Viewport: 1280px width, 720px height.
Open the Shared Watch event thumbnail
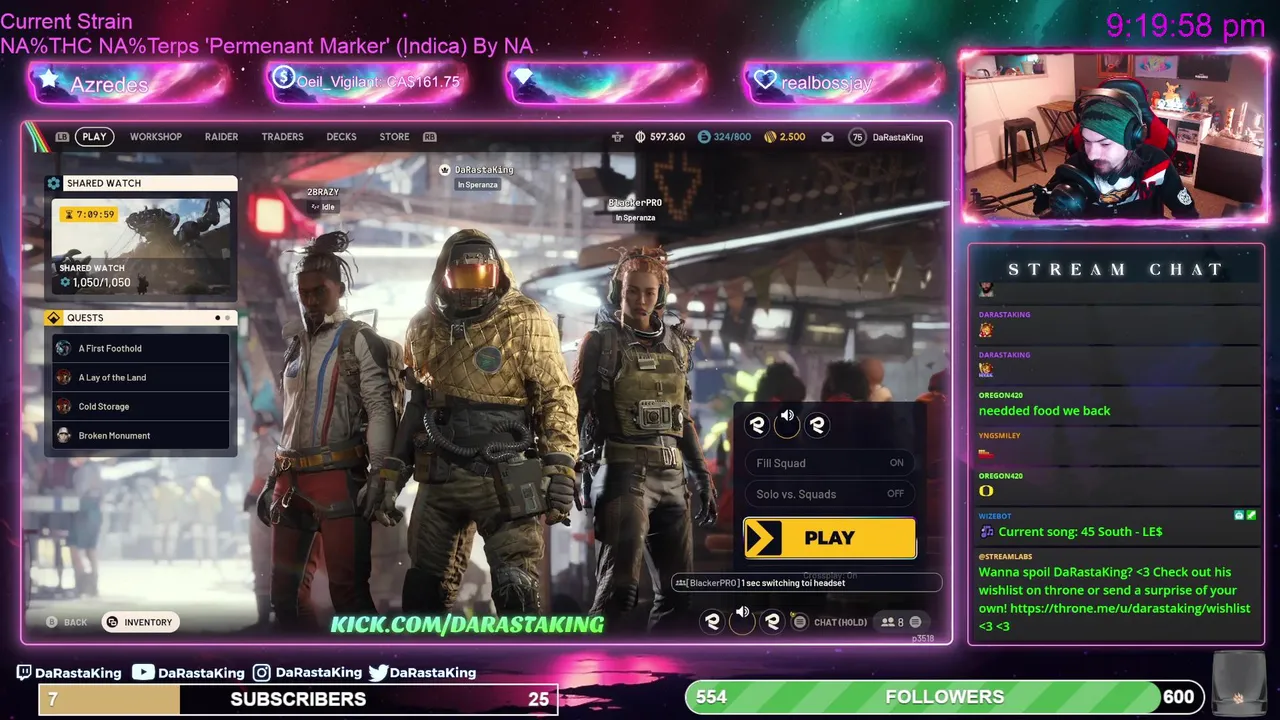[x=141, y=246]
